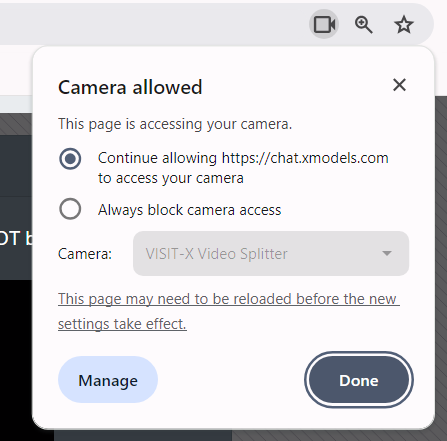Click the Done button
Viewport: 447px width, 441px height.
[359, 380]
